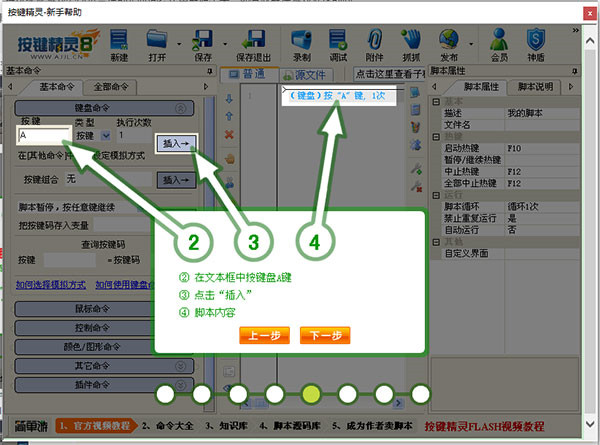
Task: Open the 会员 member icon
Action: [499, 45]
